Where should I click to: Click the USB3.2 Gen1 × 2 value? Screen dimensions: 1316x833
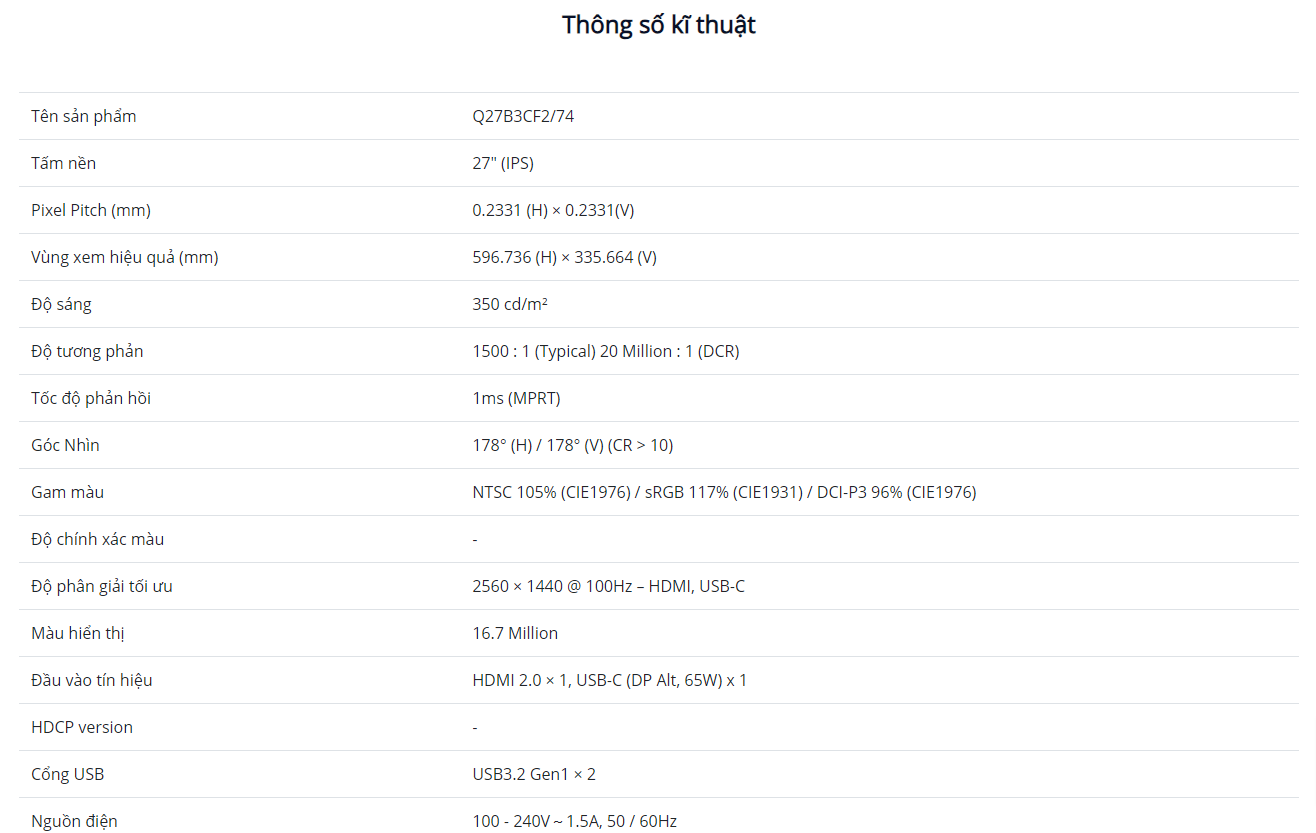click(534, 774)
